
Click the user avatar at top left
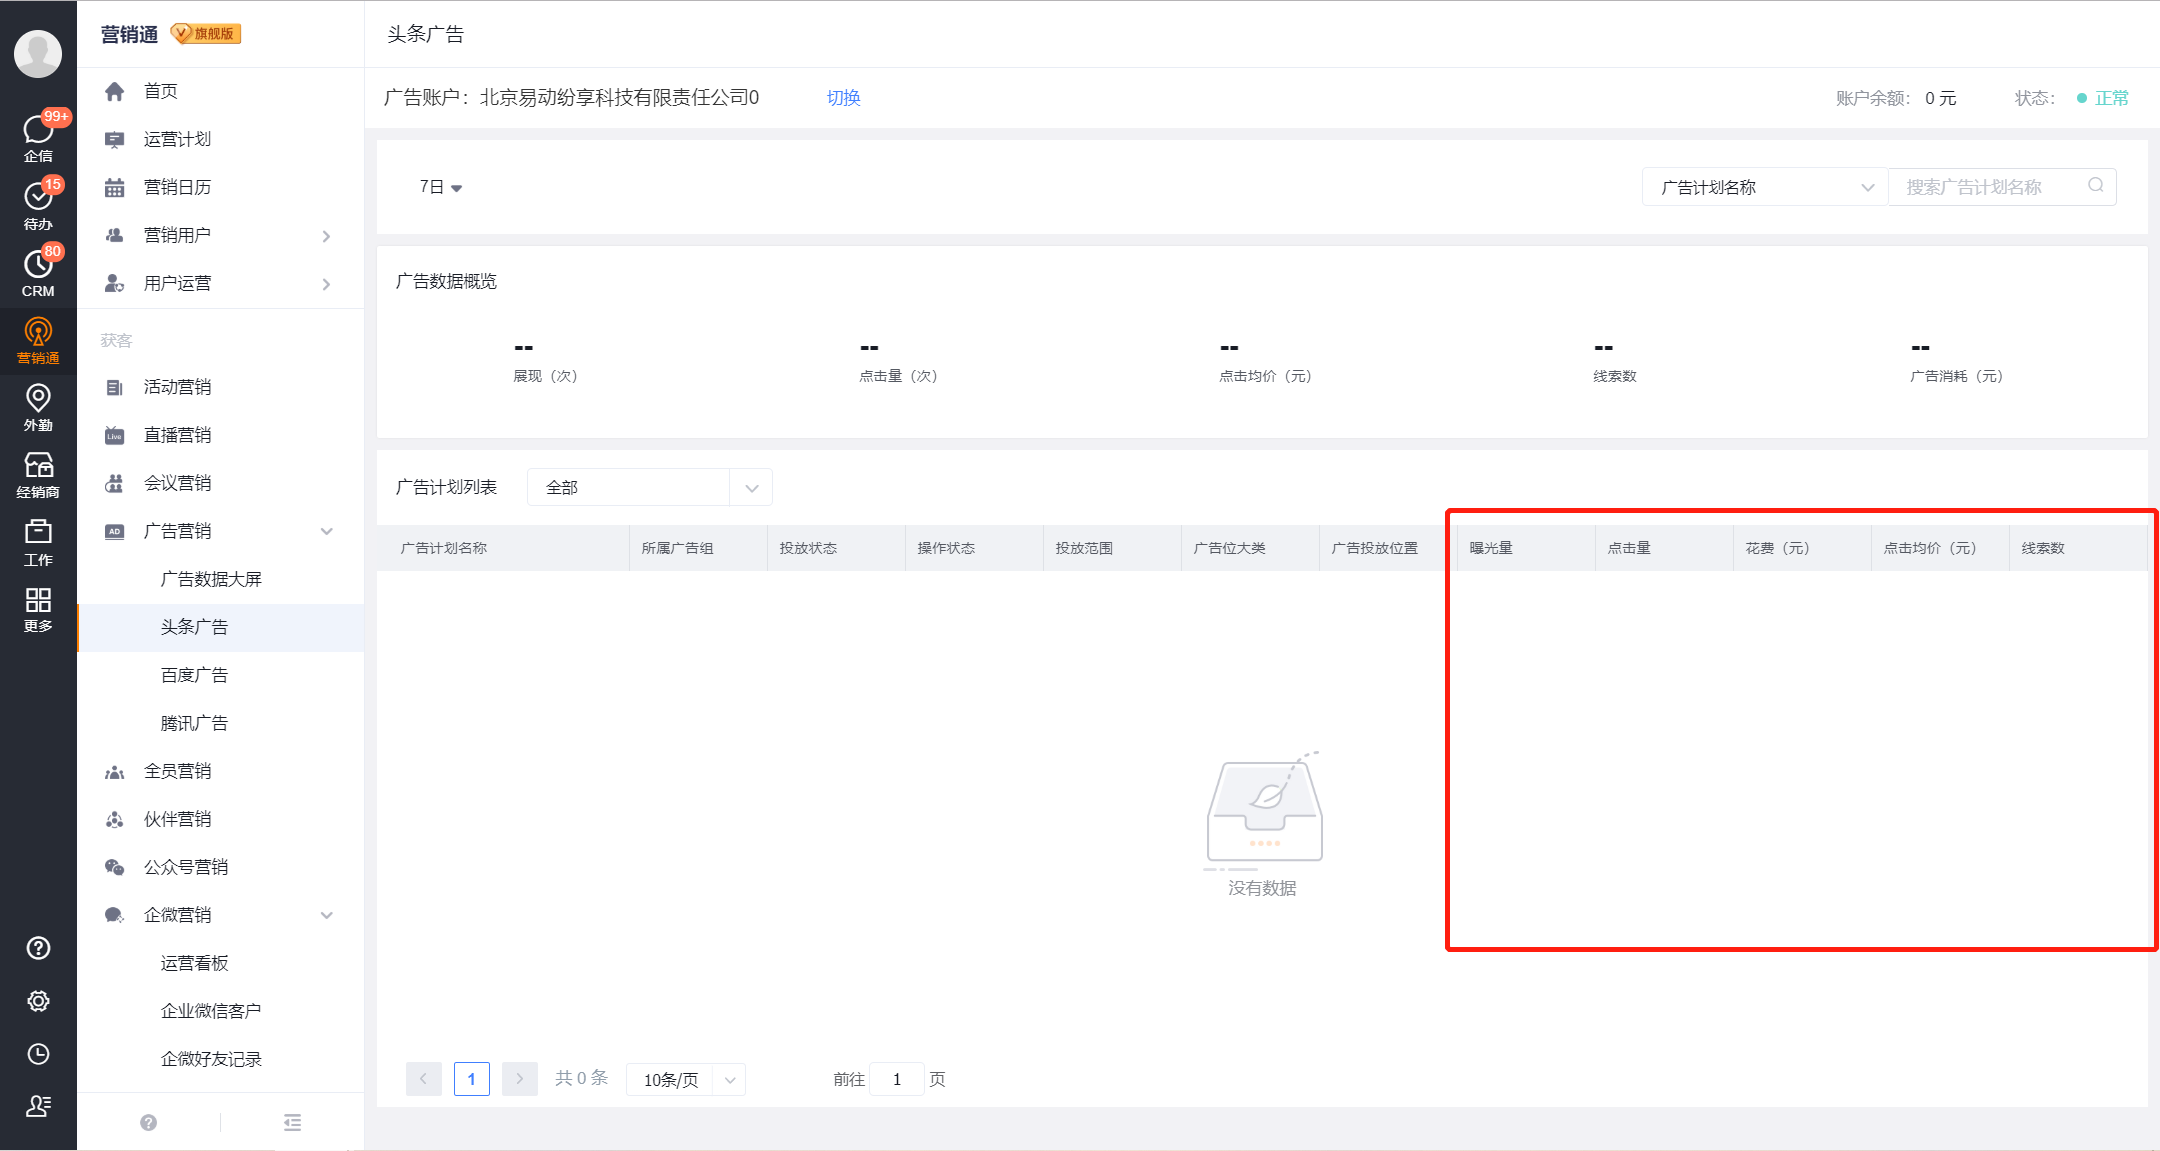(38, 53)
